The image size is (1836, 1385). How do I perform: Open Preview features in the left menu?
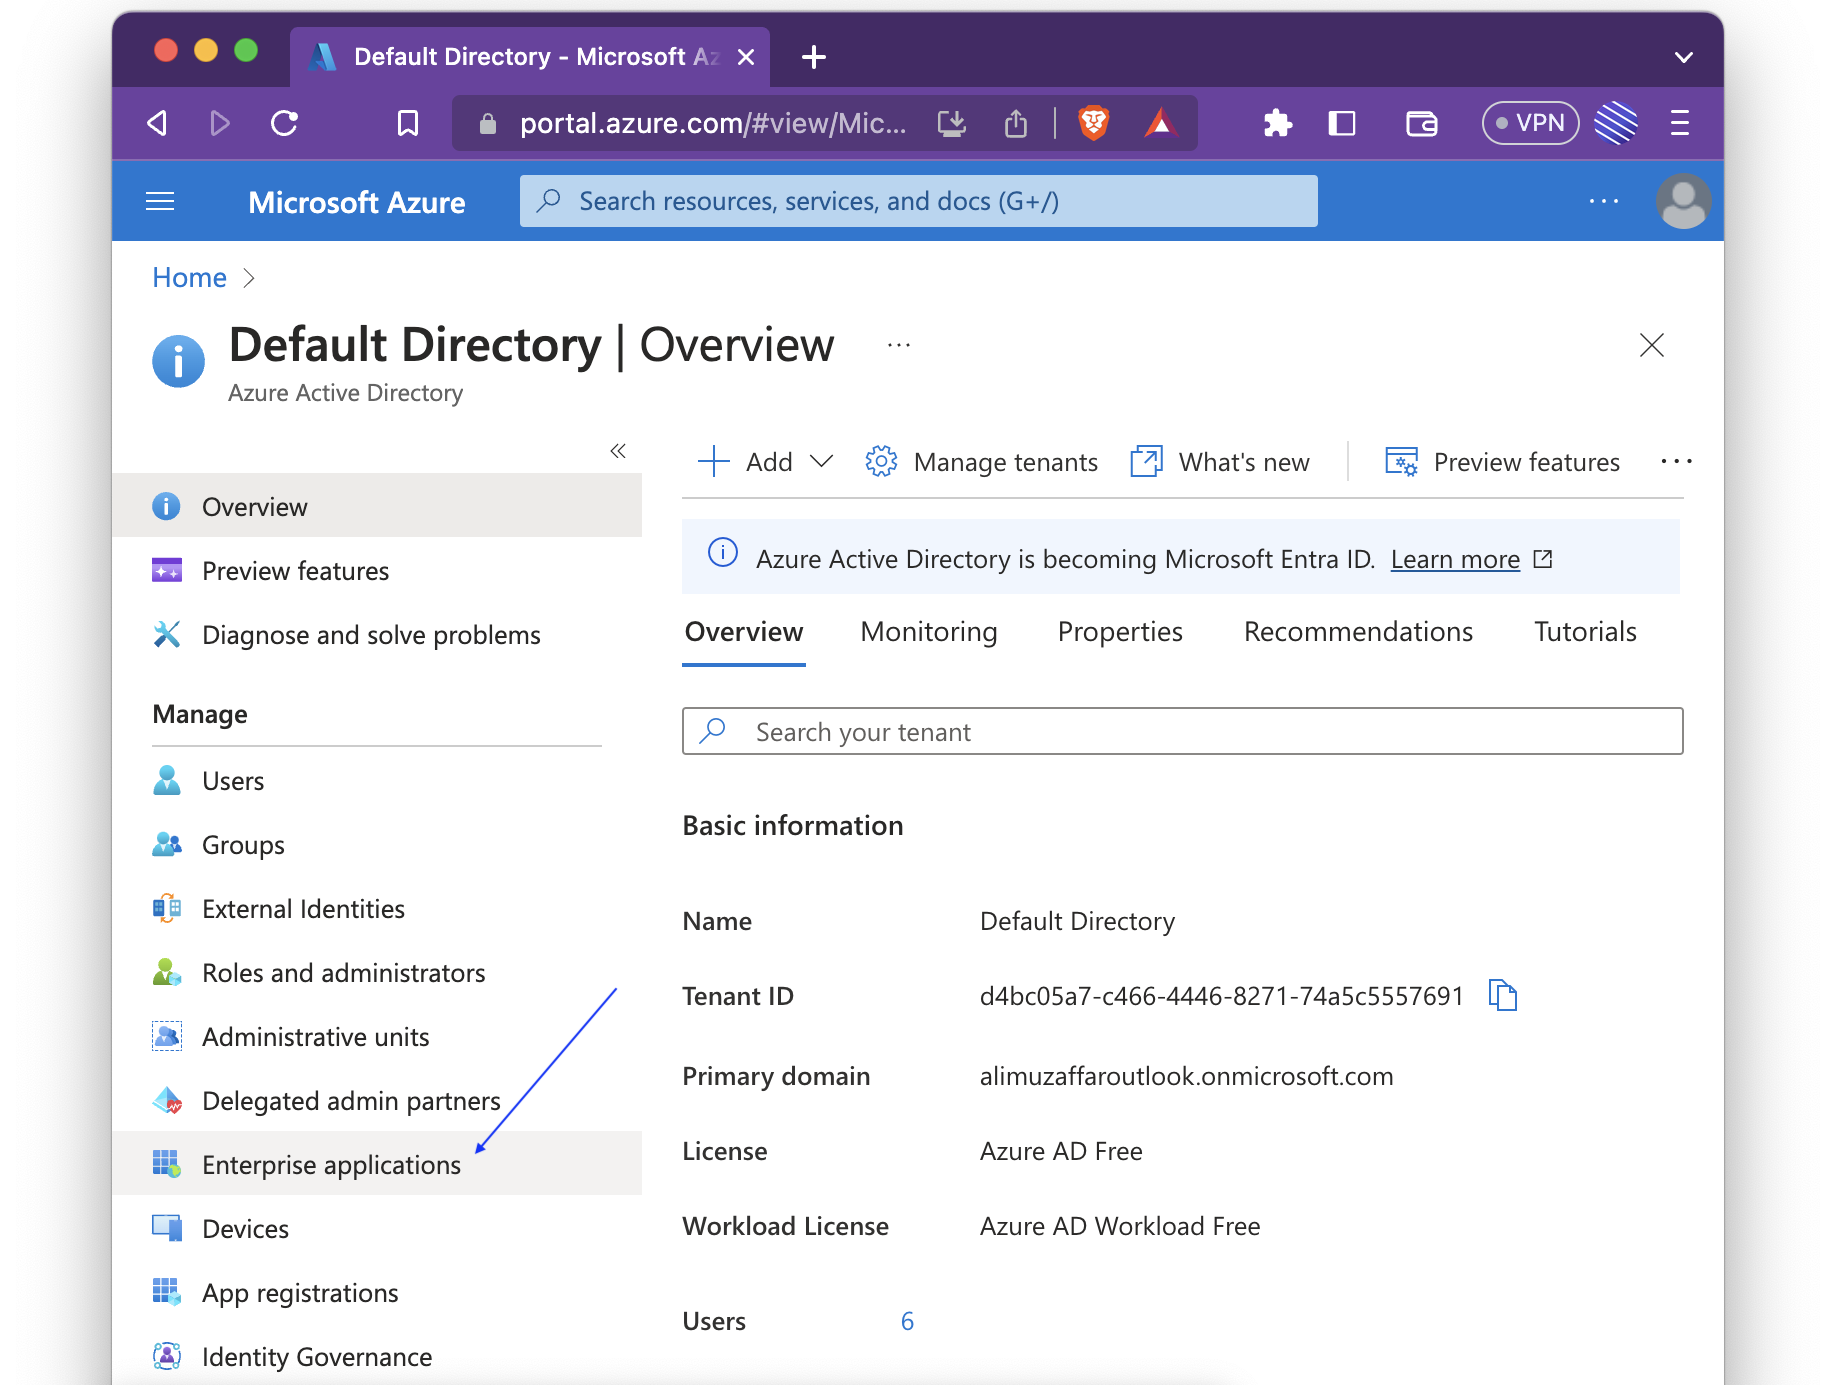click(377, 570)
